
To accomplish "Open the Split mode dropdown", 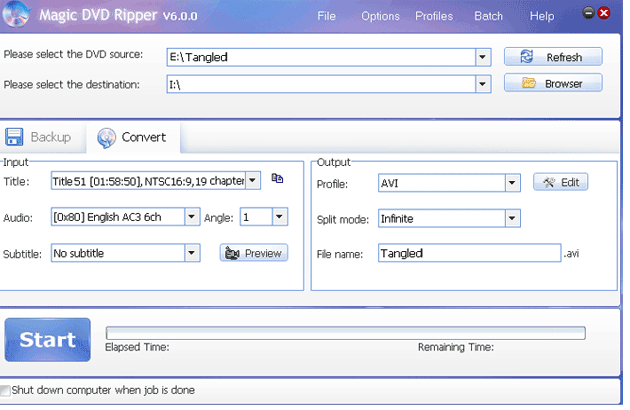I will pos(512,218).
